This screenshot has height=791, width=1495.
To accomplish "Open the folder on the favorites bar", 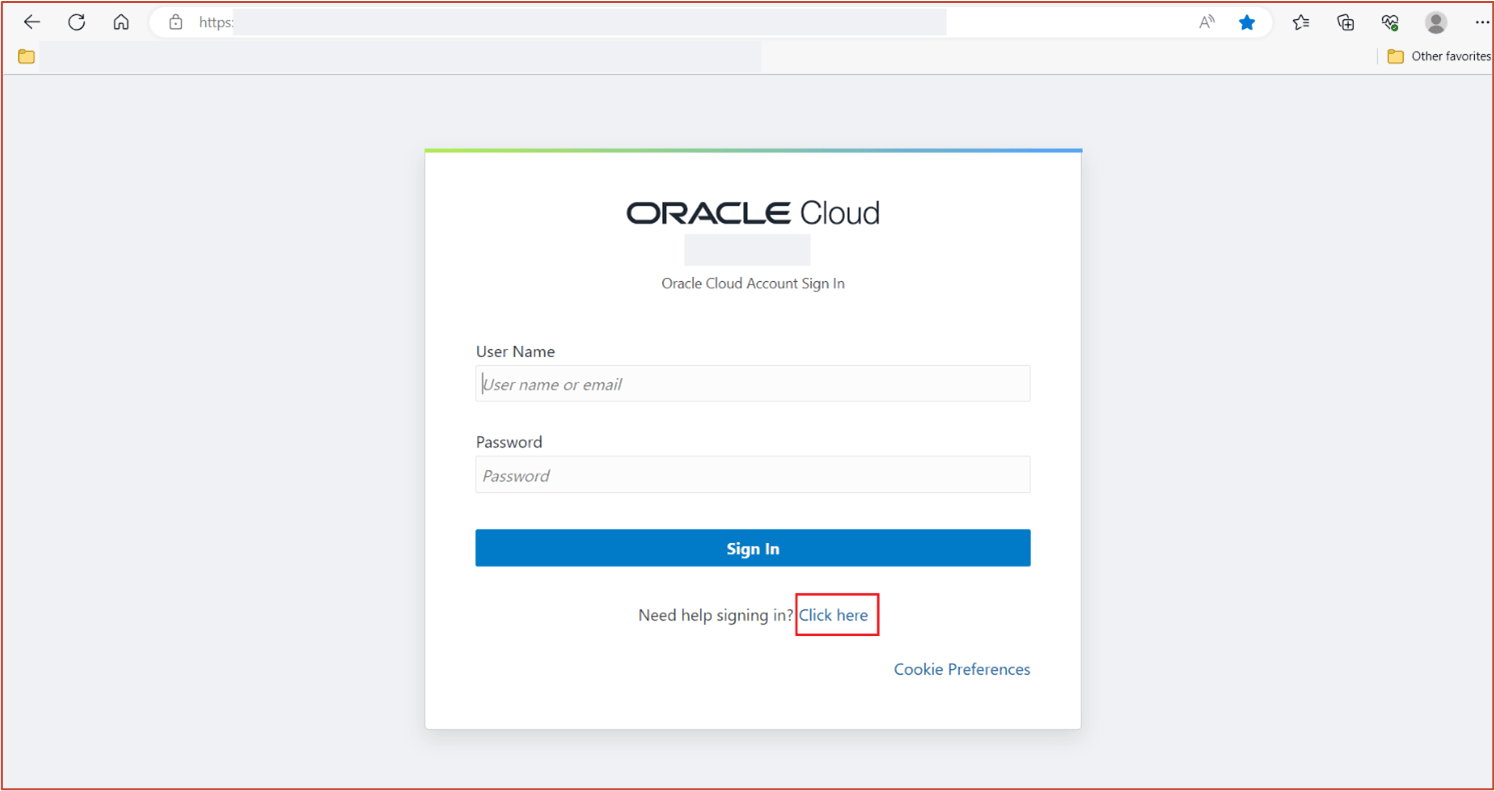I will click(25, 56).
